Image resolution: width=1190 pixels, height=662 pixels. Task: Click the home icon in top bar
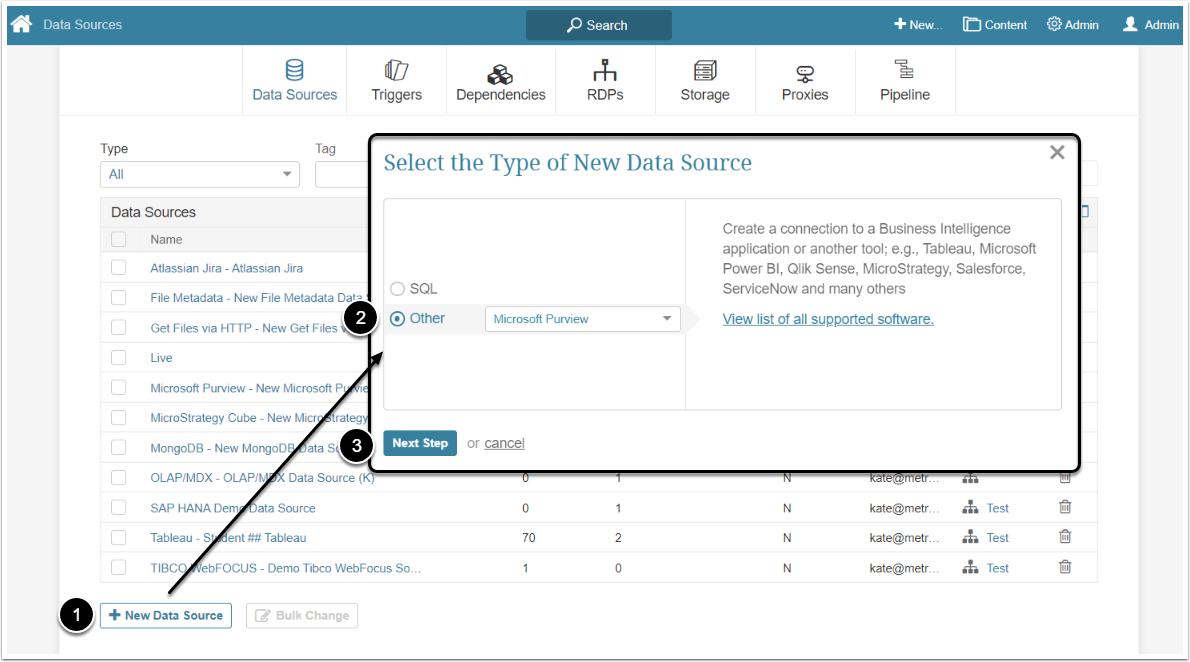coord(22,24)
